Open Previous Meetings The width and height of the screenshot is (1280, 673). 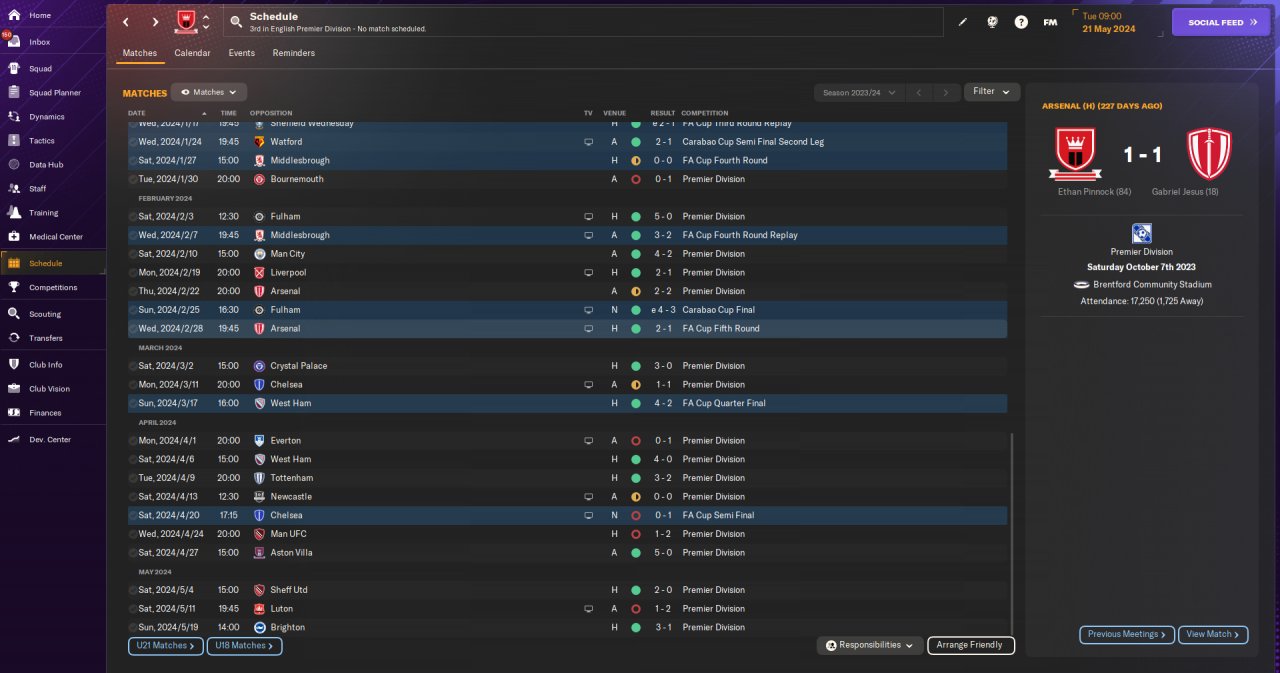[x=1127, y=634]
